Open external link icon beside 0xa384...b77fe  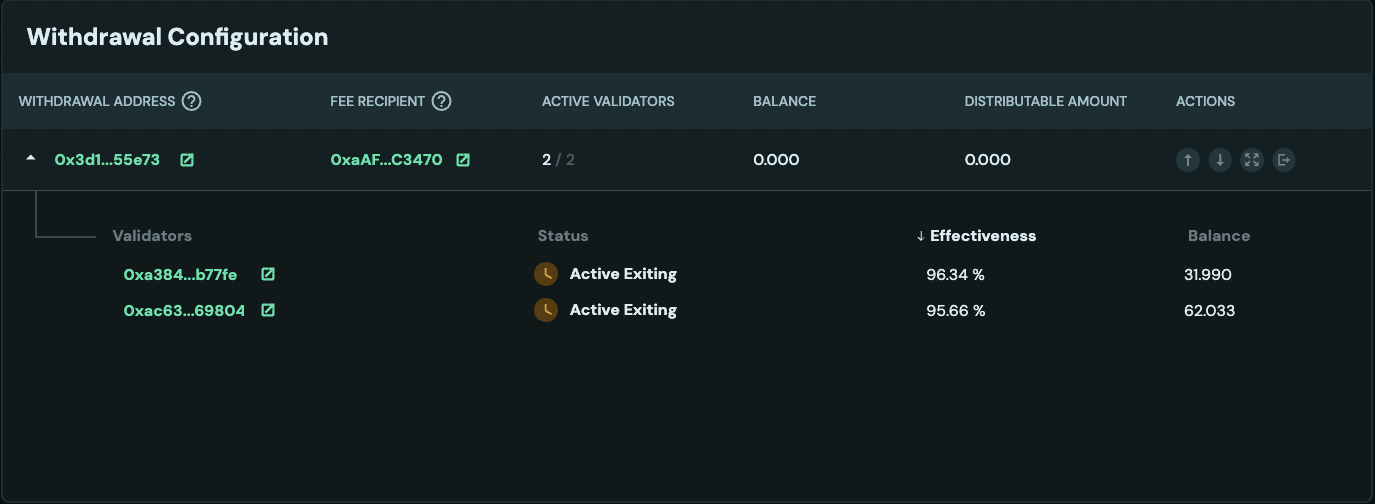coord(268,274)
